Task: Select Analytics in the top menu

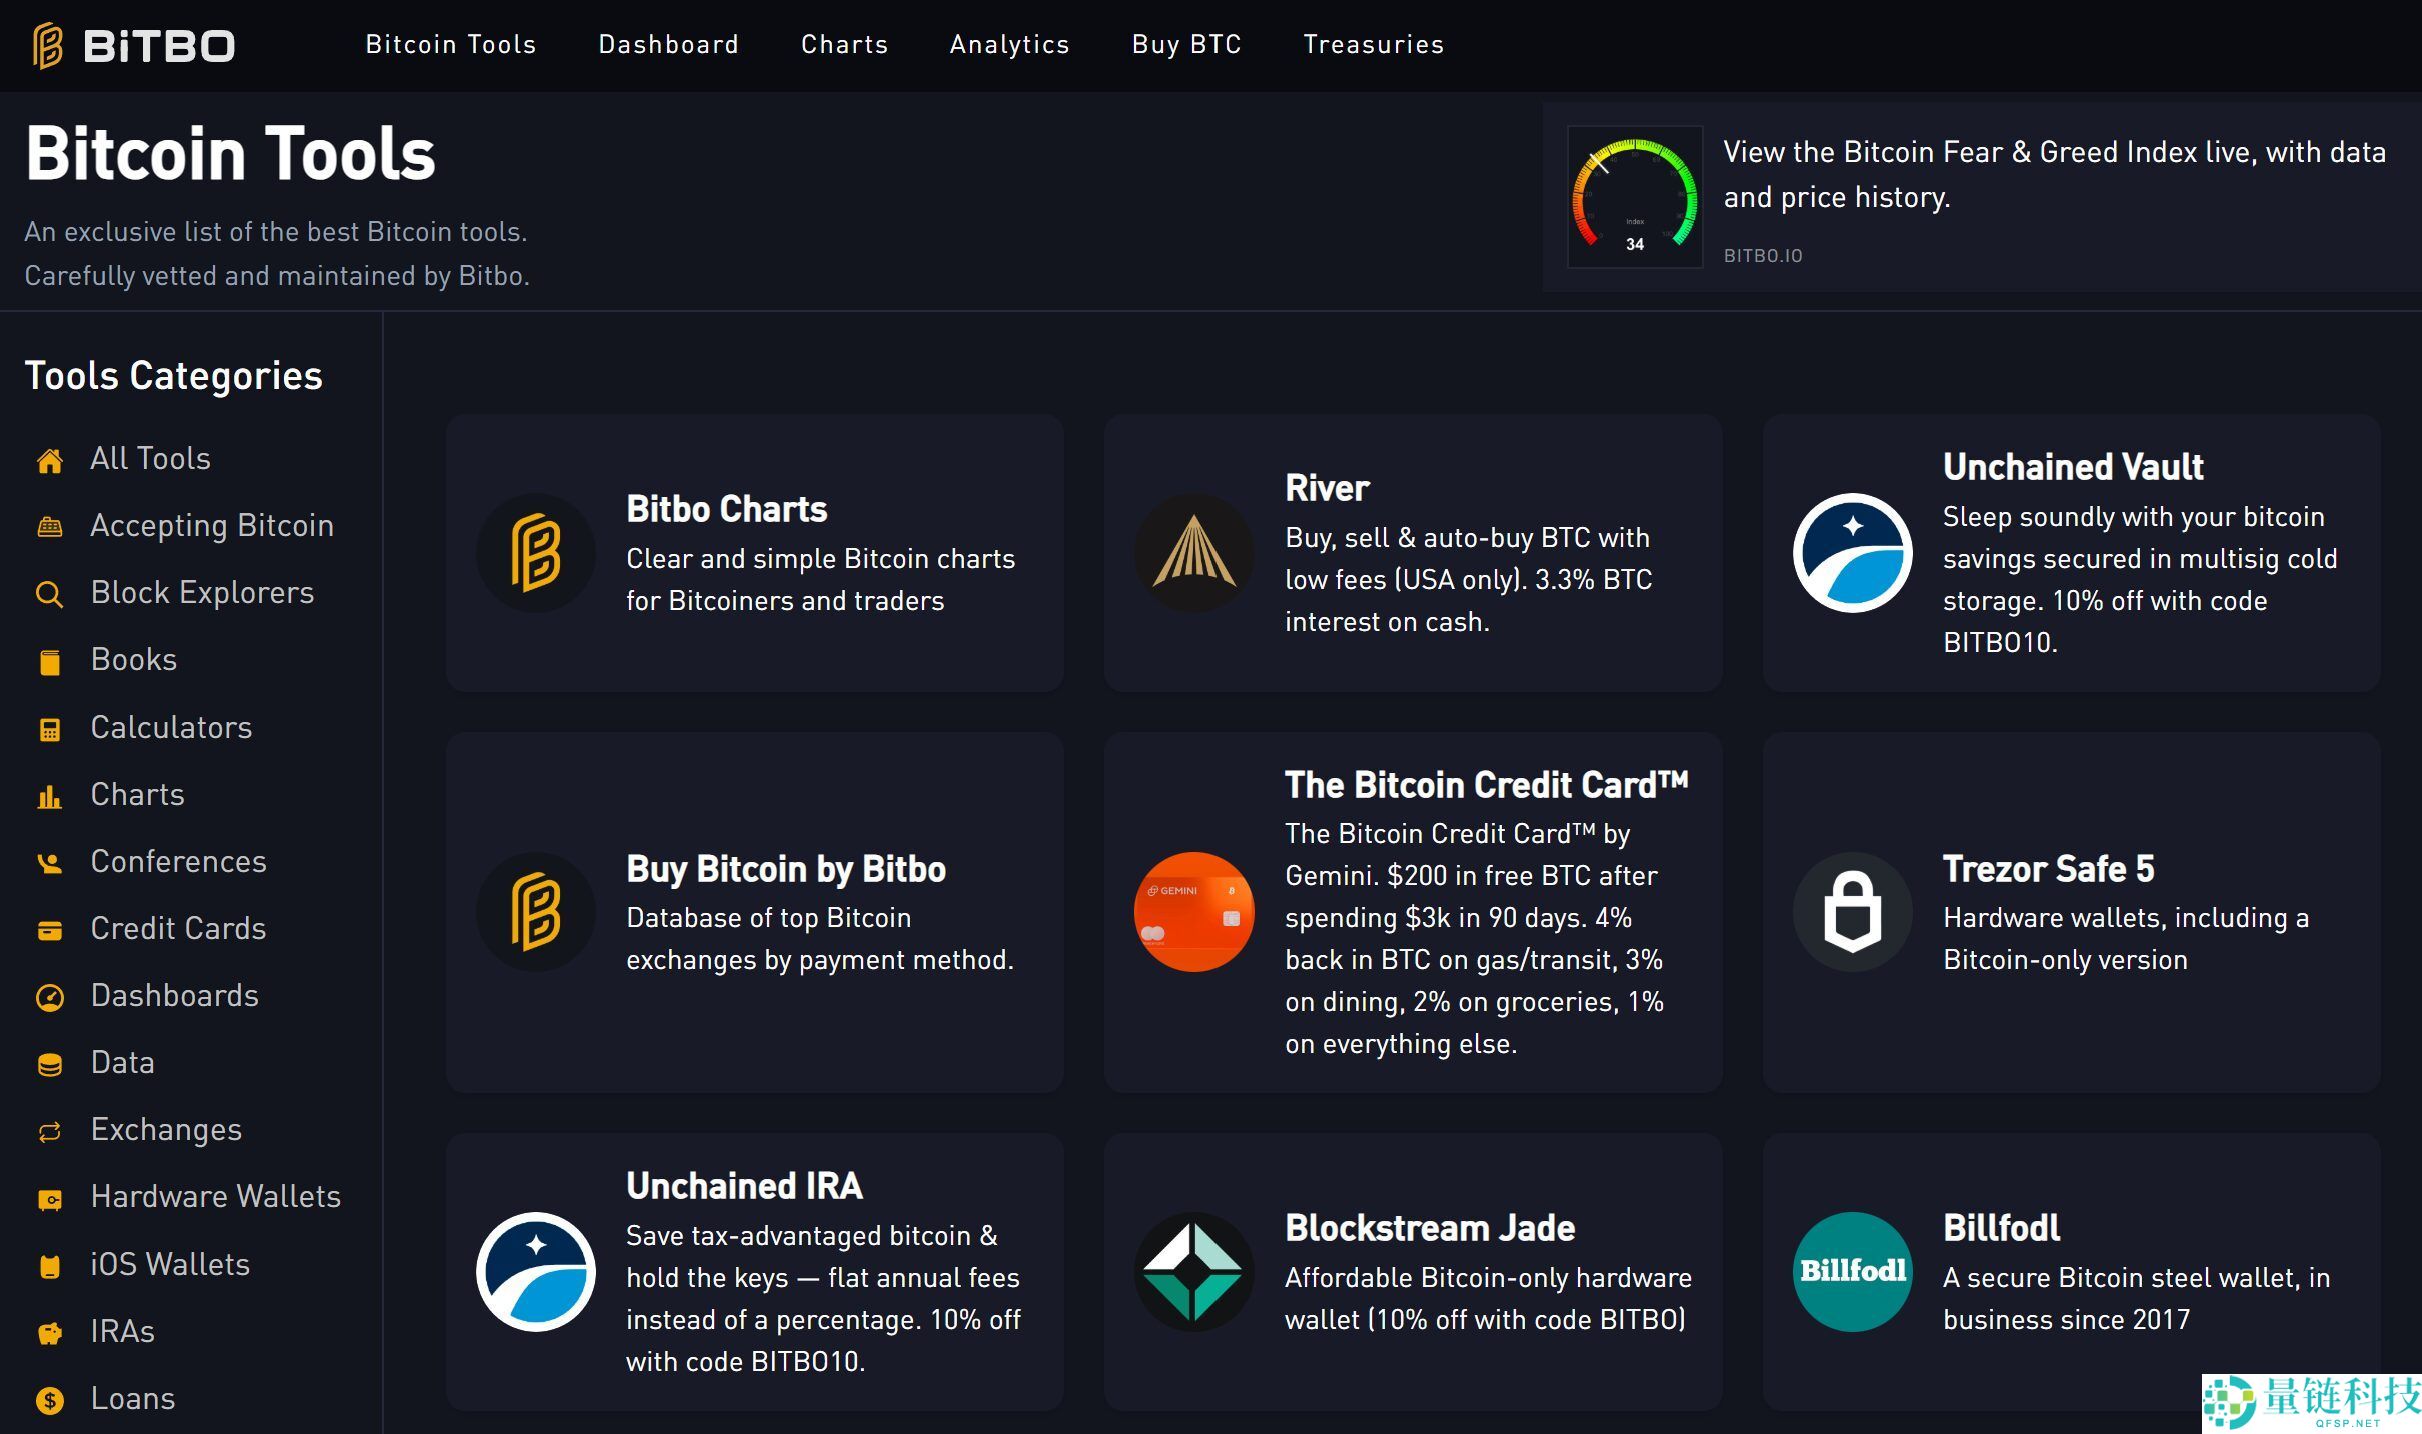Action: click(x=1009, y=44)
